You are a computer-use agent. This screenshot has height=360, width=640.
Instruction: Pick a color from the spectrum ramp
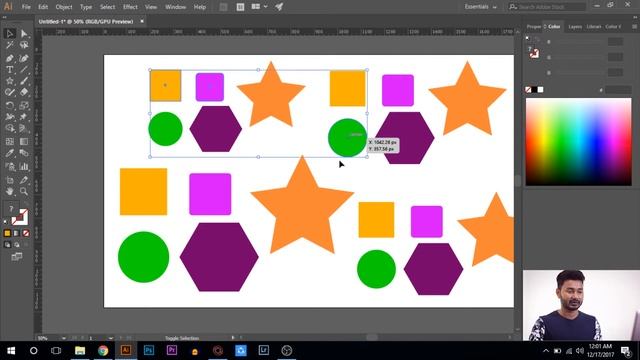578,142
